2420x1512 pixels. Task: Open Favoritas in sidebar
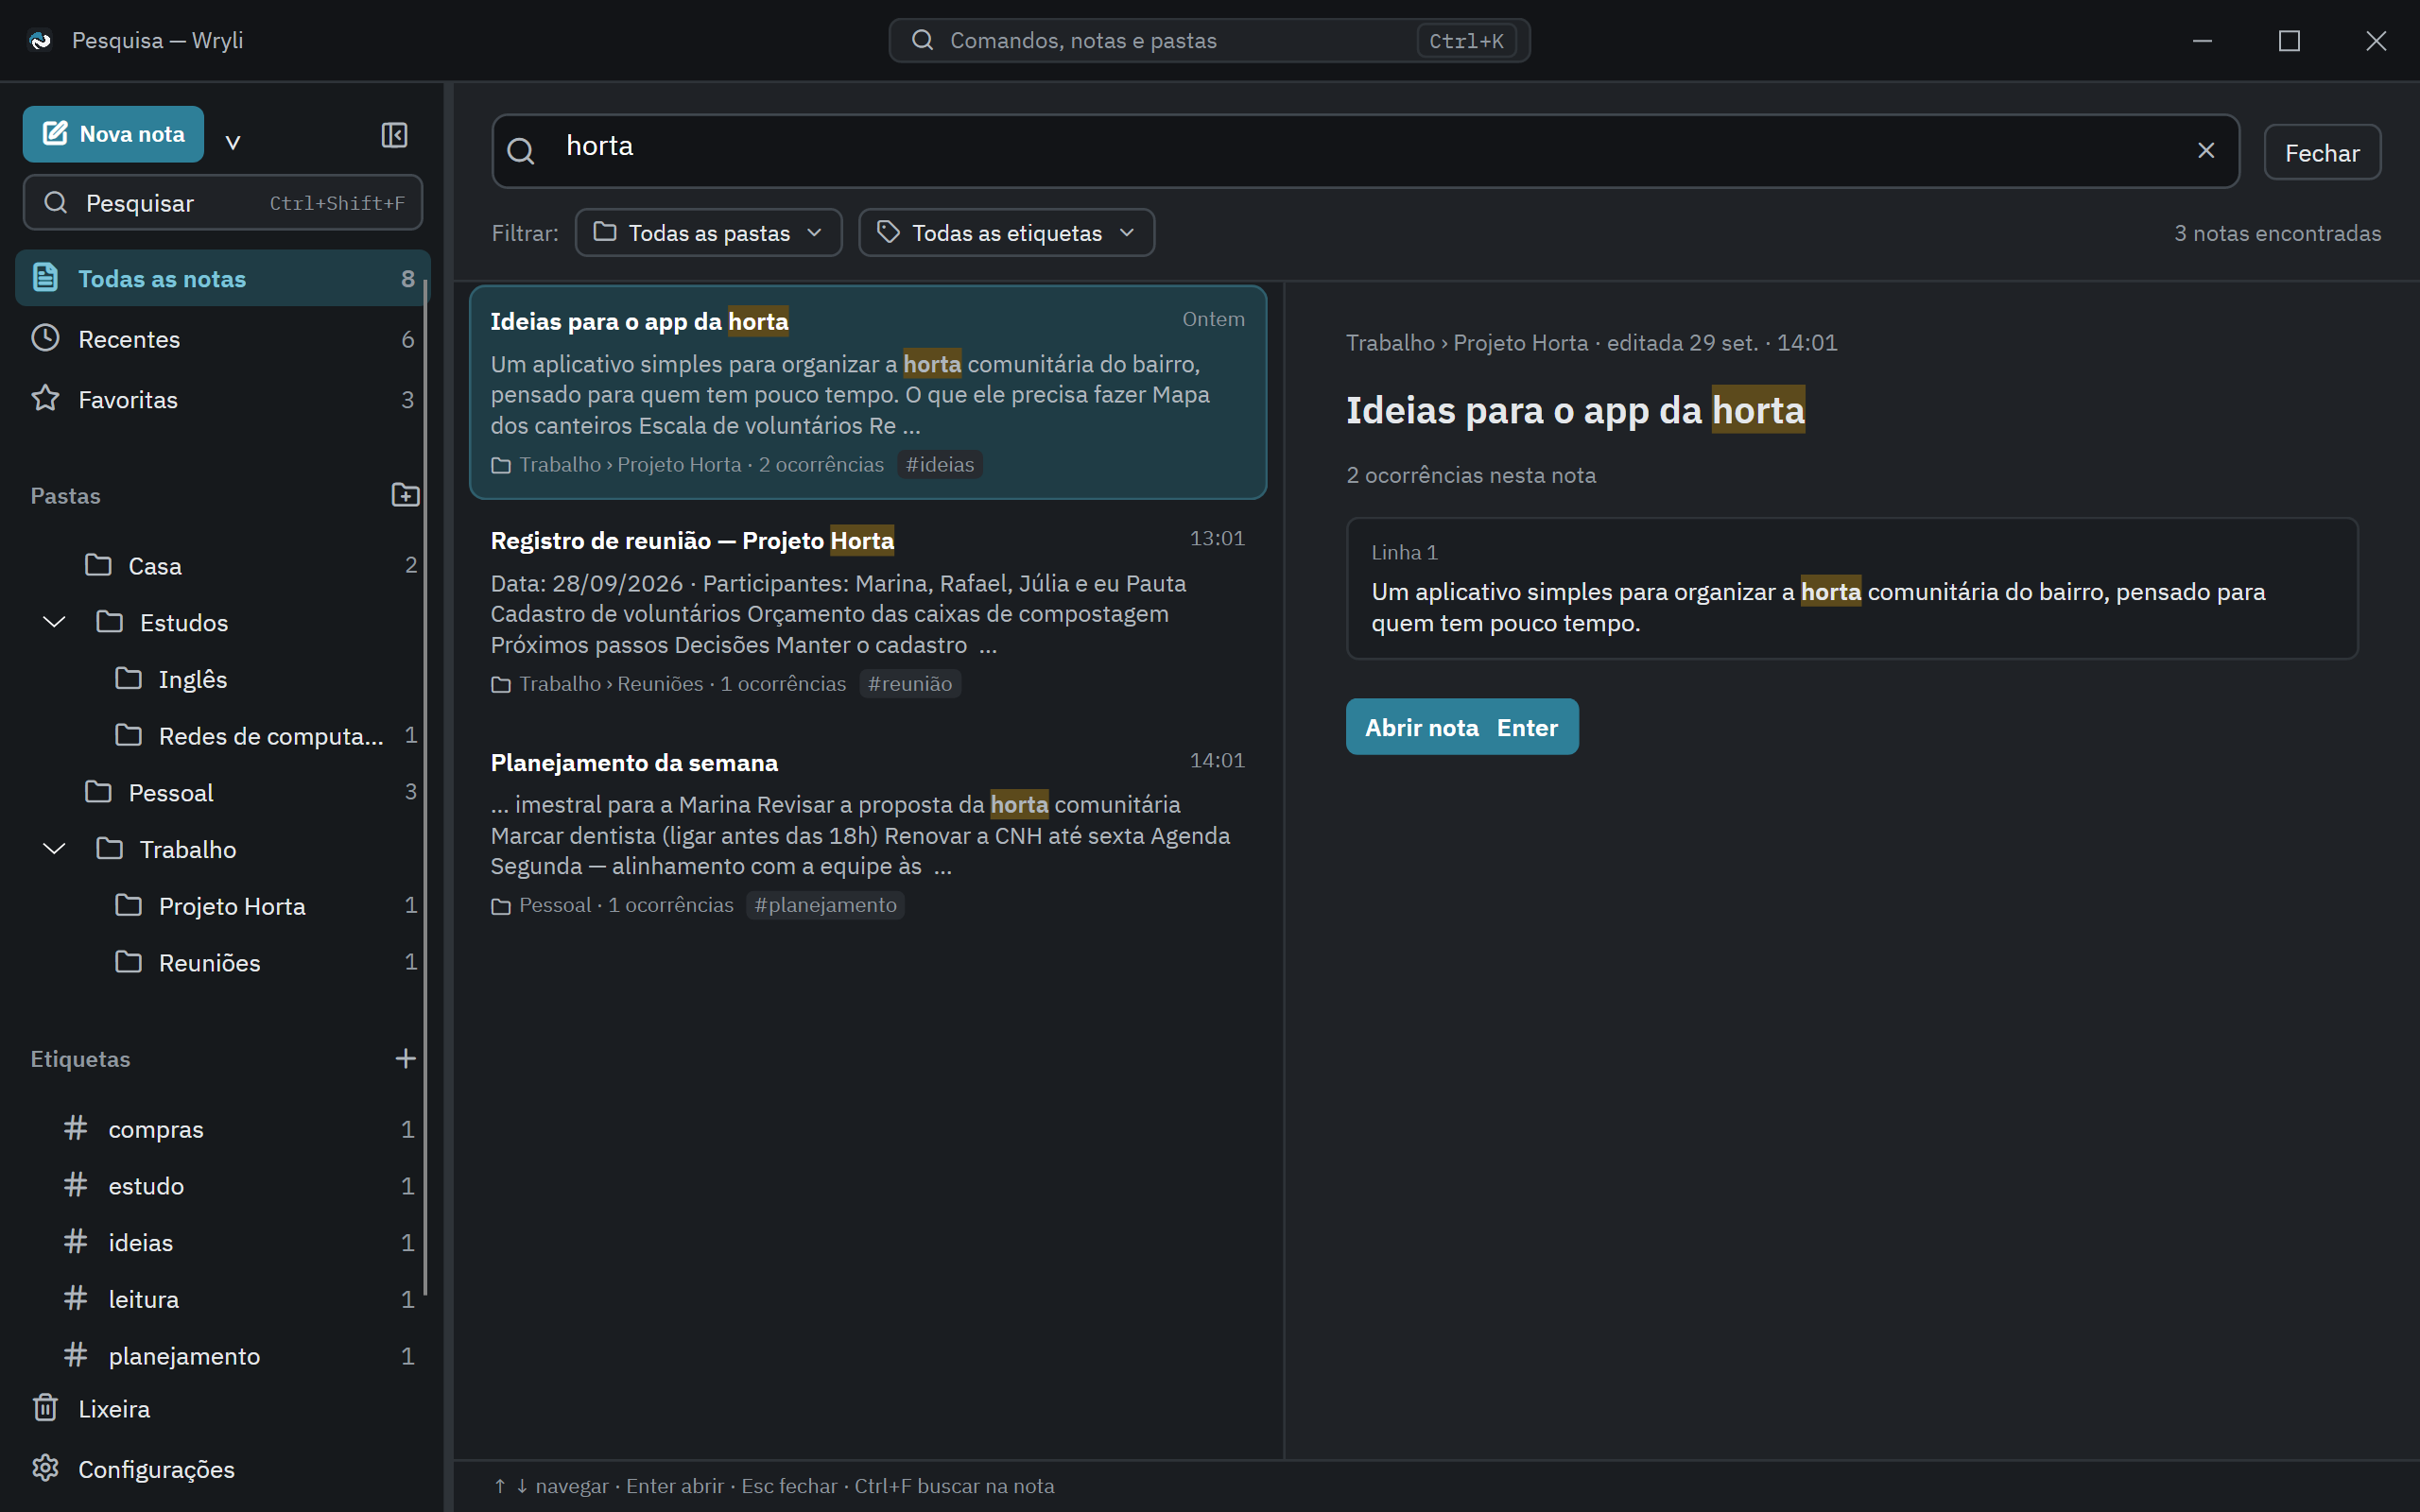[222, 399]
